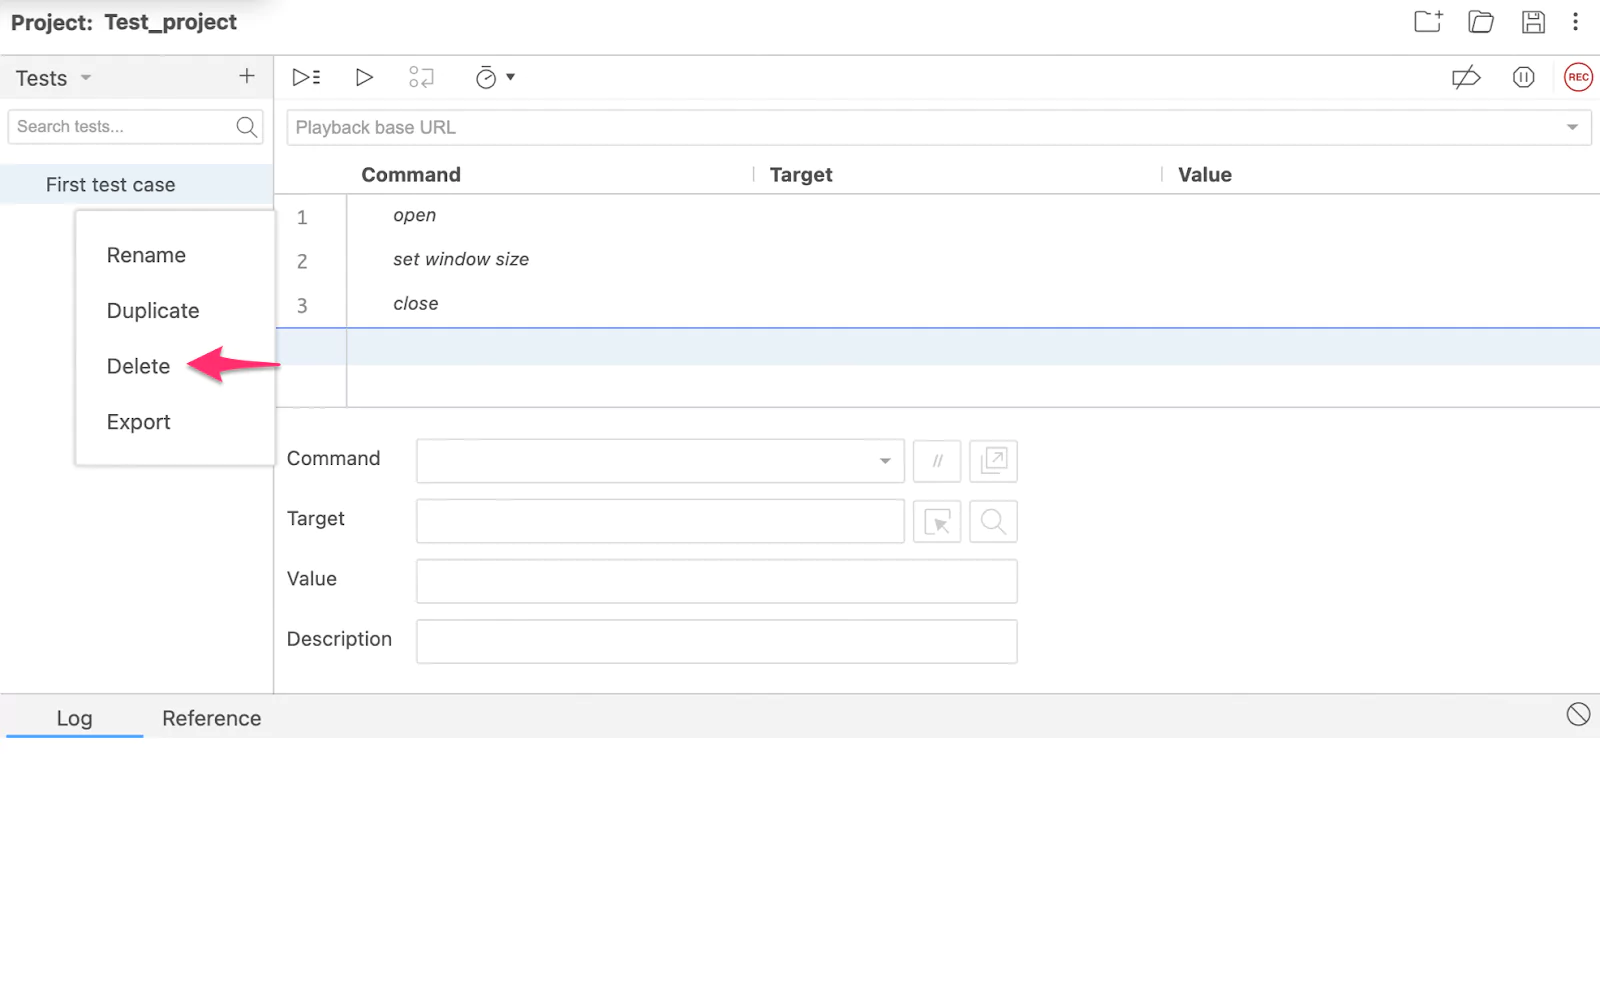Create a new project
Viewport: 1600px width, 987px height.
1427,21
